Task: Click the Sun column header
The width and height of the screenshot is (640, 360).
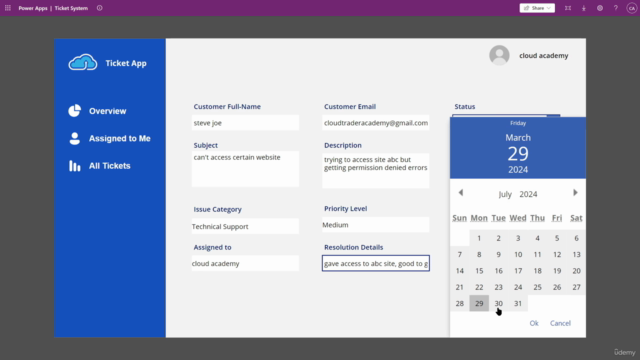Action: click(460, 218)
